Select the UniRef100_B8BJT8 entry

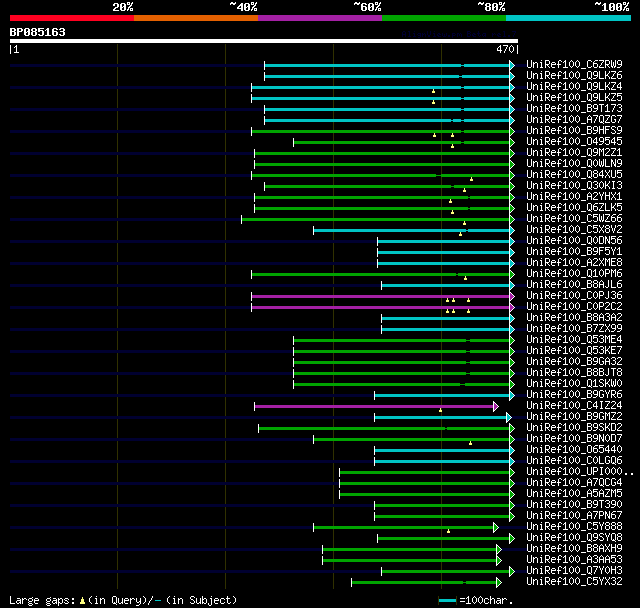(x=574, y=373)
